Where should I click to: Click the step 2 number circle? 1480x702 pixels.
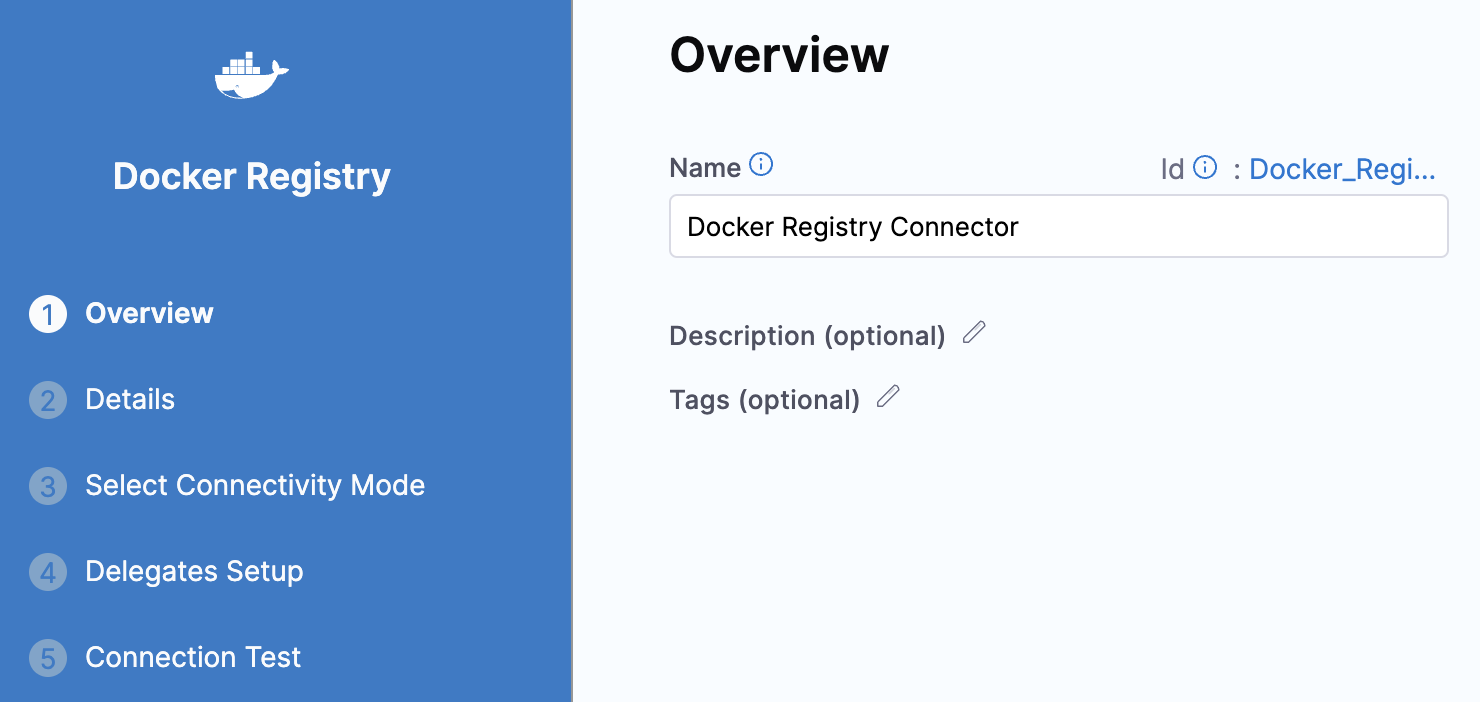48,400
